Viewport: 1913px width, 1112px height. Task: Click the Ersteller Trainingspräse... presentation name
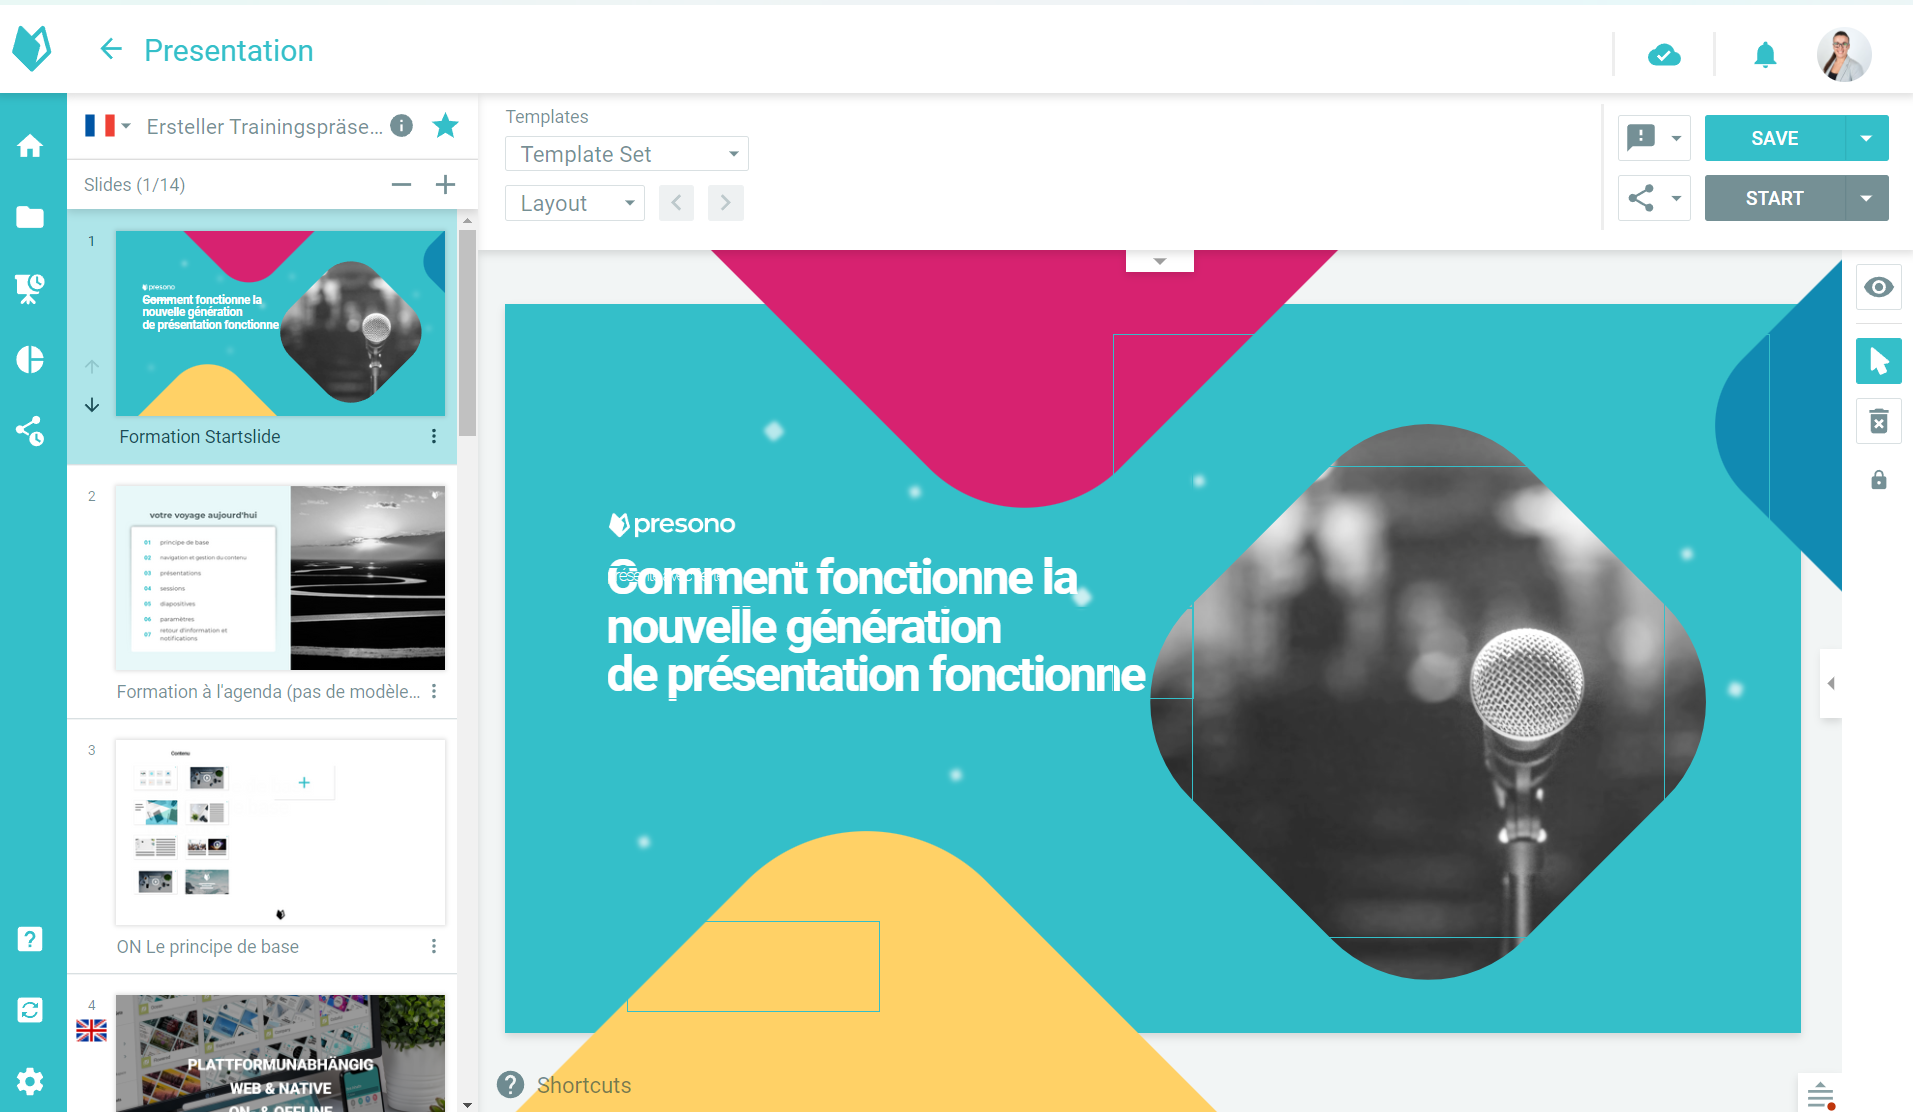tap(264, 126)
